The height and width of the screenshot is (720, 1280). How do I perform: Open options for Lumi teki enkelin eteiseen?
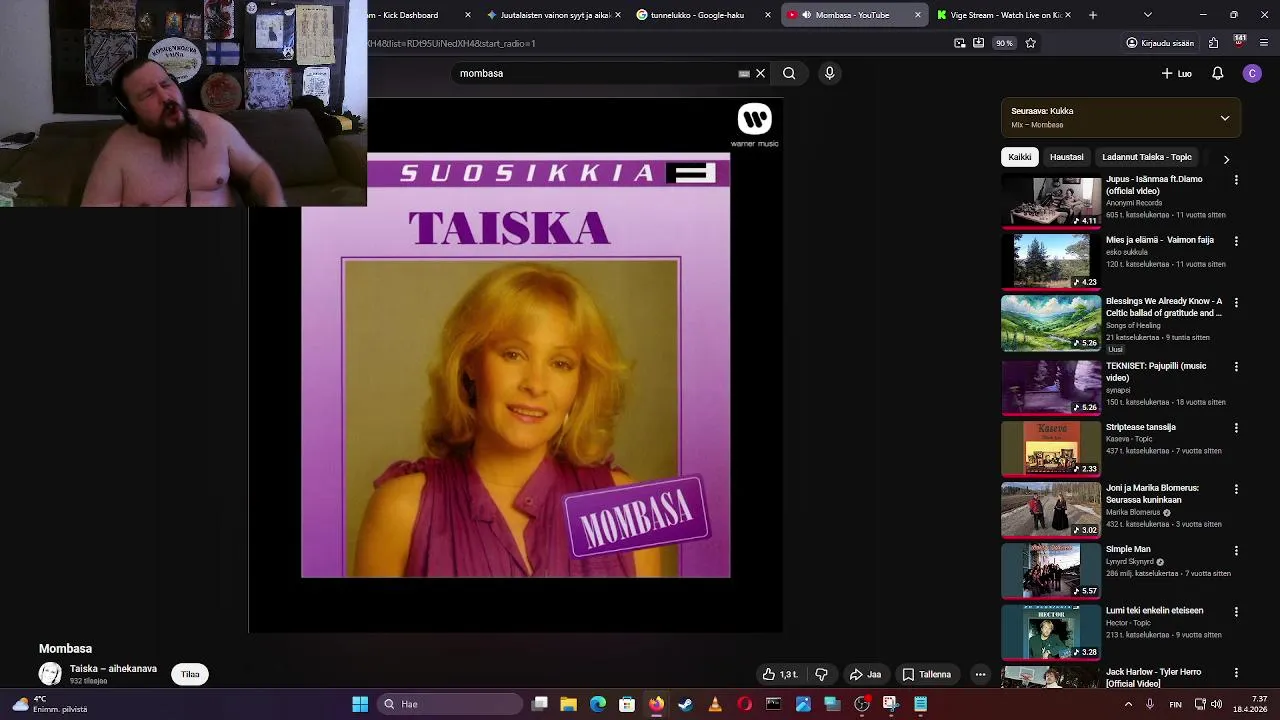pos(1236,611)
